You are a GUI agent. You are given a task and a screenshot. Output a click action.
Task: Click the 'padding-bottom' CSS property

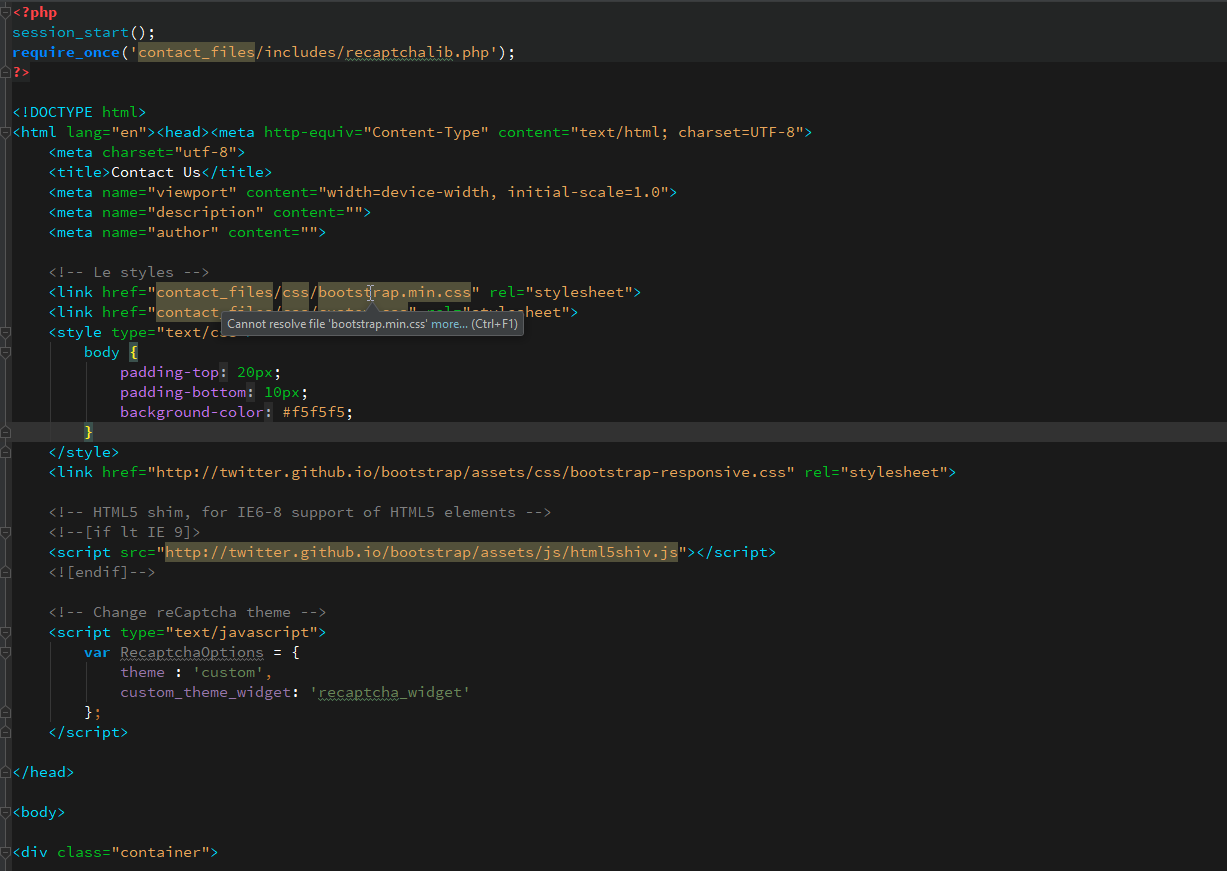[x=183, y=392]
